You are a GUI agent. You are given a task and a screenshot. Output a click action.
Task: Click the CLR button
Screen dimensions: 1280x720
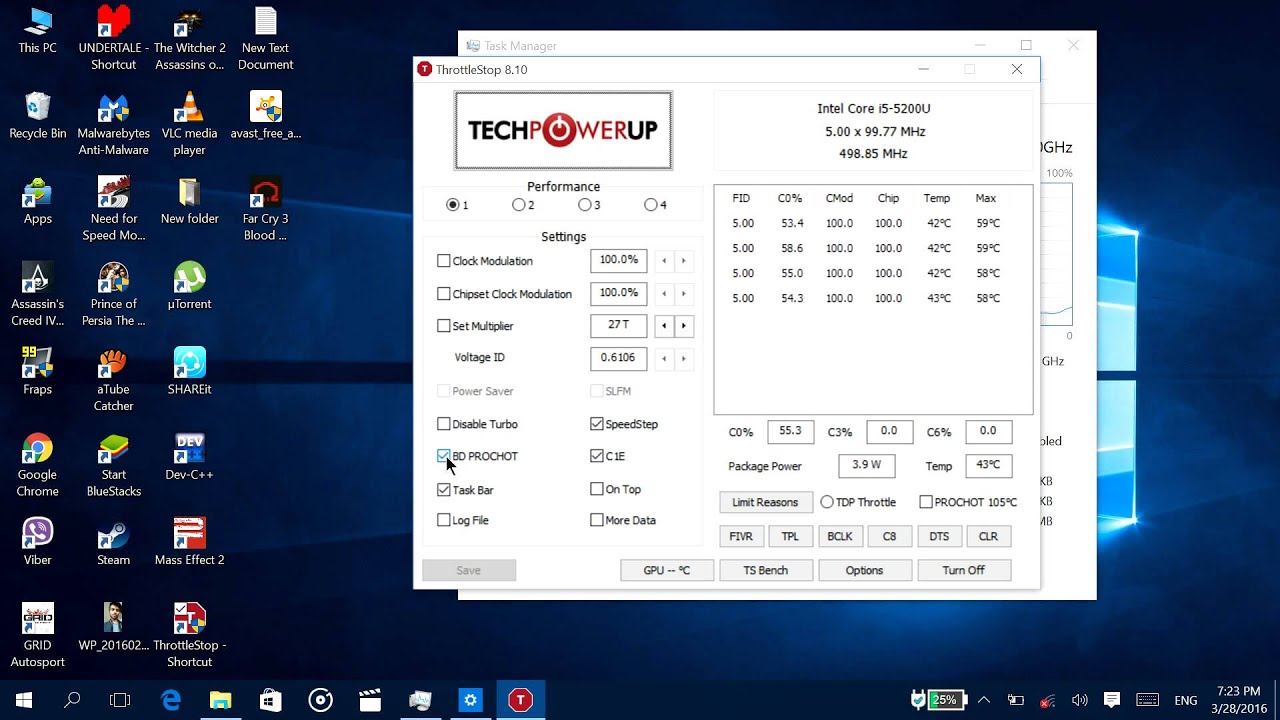pos(988,536)
